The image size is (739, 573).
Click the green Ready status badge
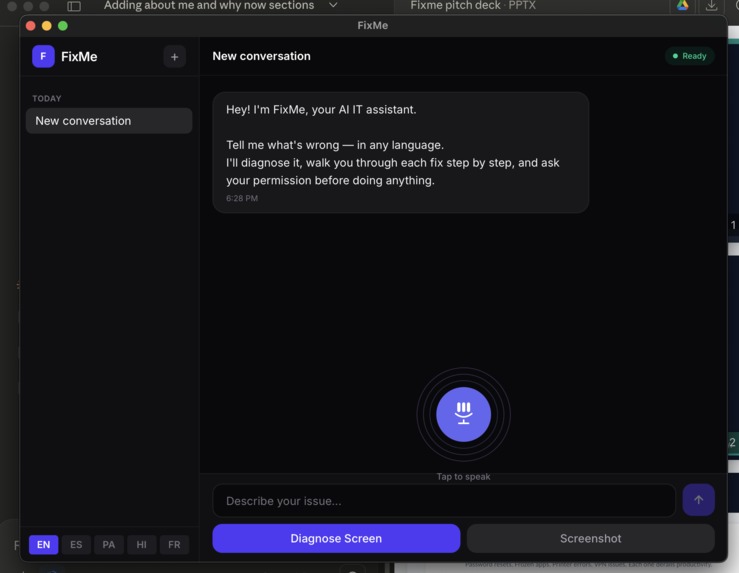point(690,56)
